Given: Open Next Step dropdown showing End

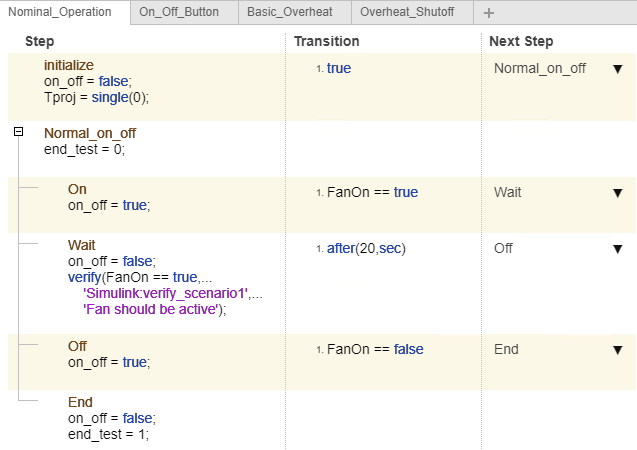Looking at the screenshot, I should [x=617, y=349].
